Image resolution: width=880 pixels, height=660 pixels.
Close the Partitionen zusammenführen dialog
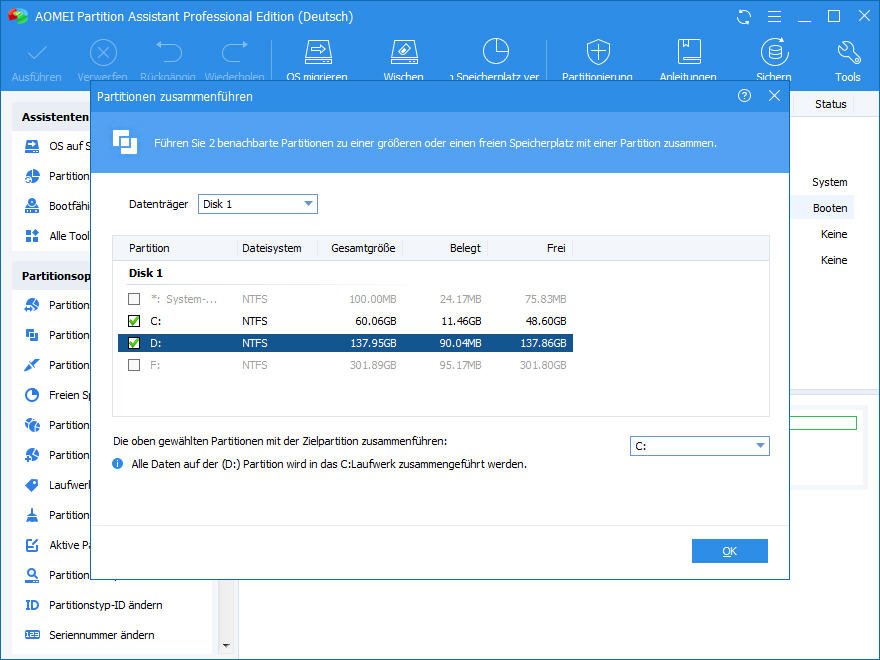point(774,96)
